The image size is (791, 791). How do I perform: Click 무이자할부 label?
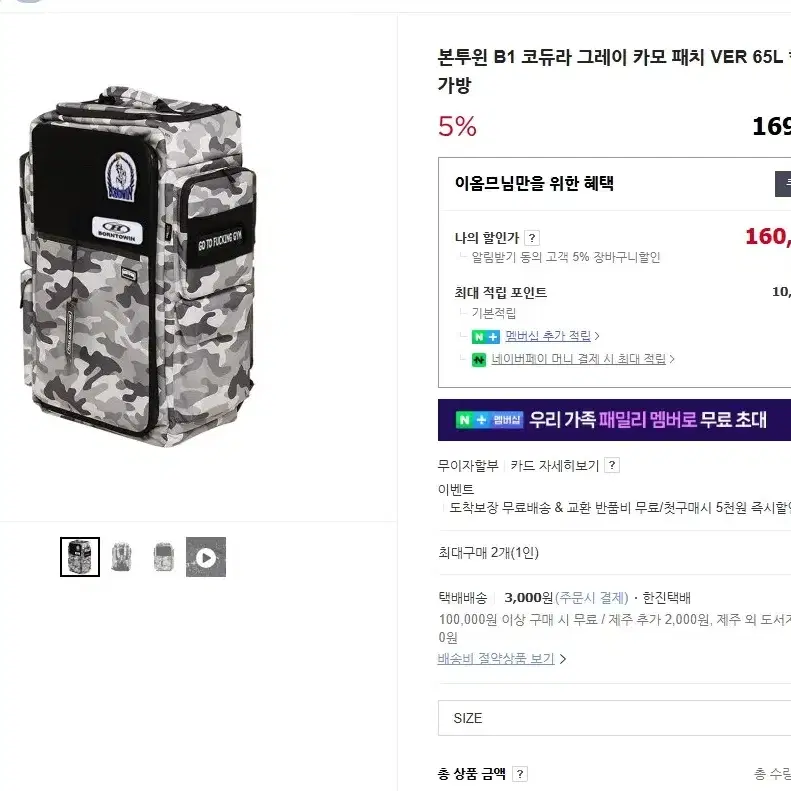coord(468,465)
